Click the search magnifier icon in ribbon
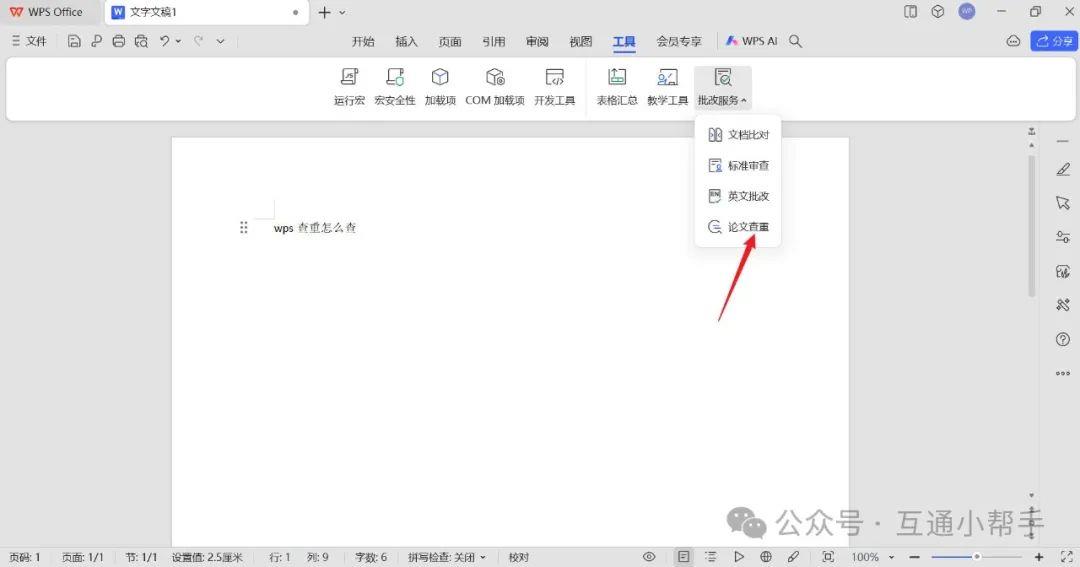This screenshot has width=1080, height=567. click(795, 41)
